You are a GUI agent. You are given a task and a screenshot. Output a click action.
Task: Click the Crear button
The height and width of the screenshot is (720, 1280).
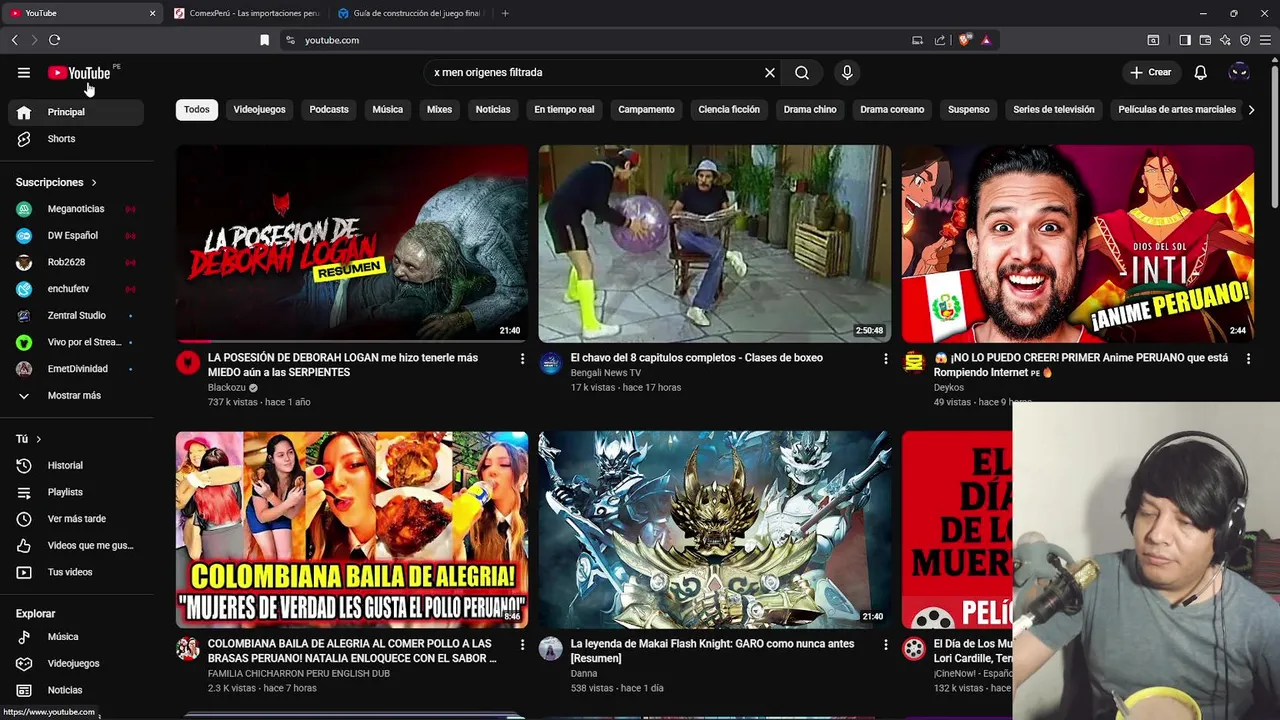[1151, 72]
